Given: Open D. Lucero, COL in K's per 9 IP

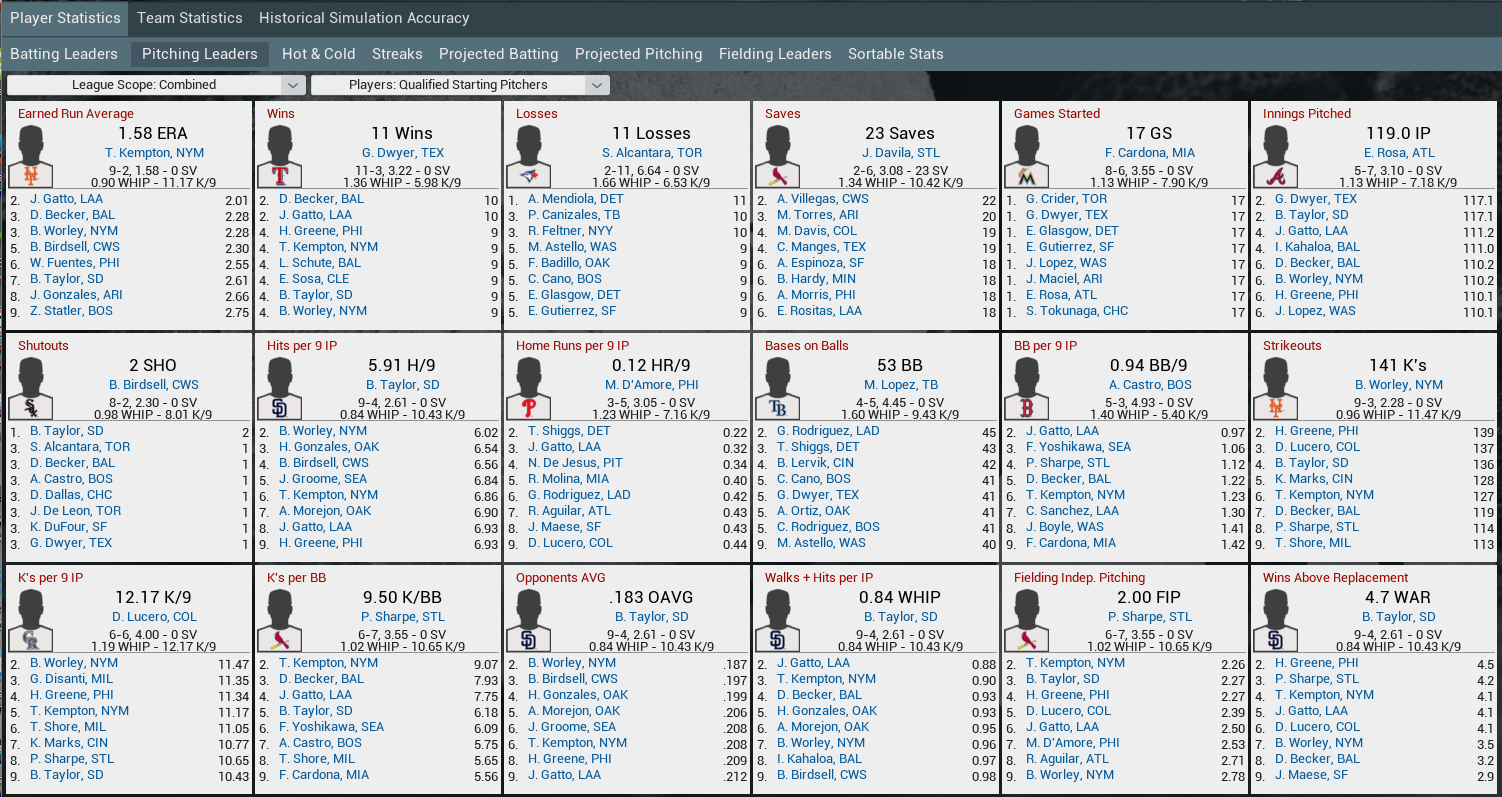Looking at the screenshot, I should [154, 617].
